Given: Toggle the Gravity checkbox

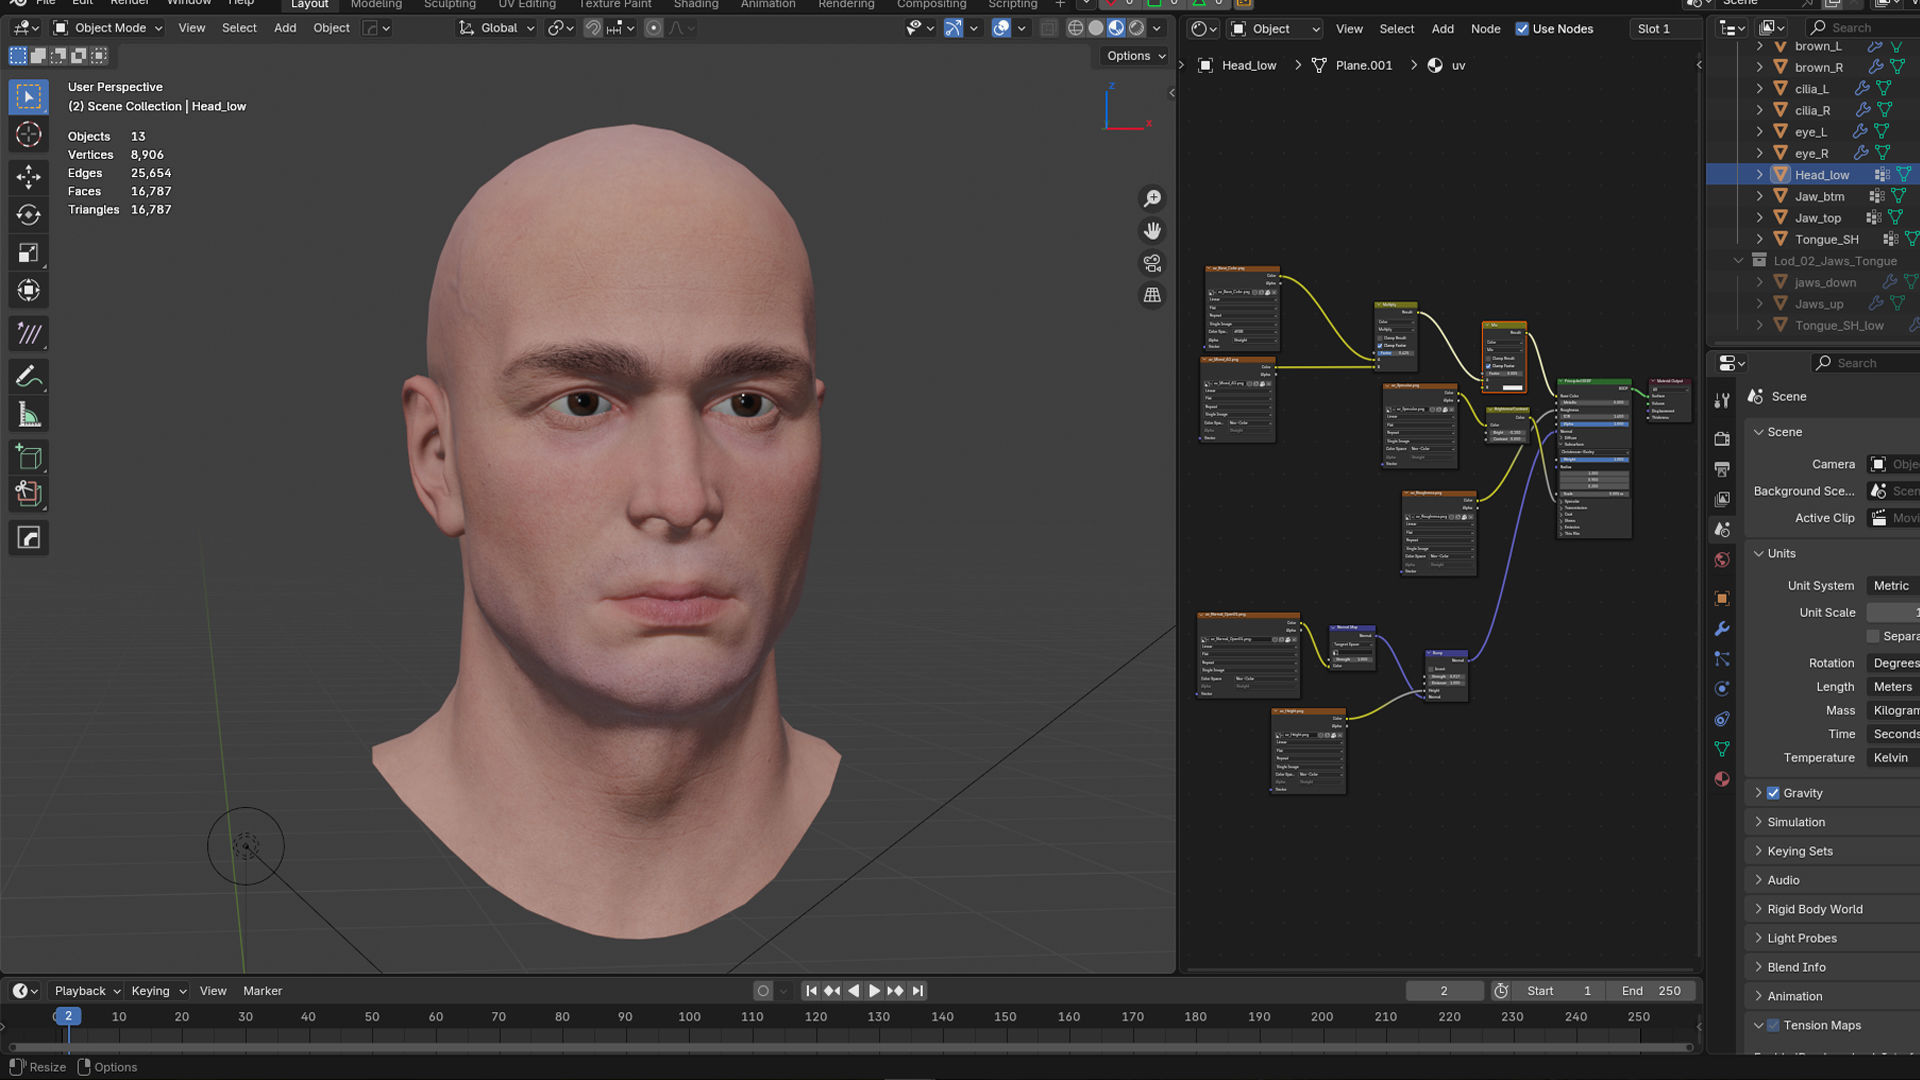Looking at the screenshot, I should tap(1773, 793).
